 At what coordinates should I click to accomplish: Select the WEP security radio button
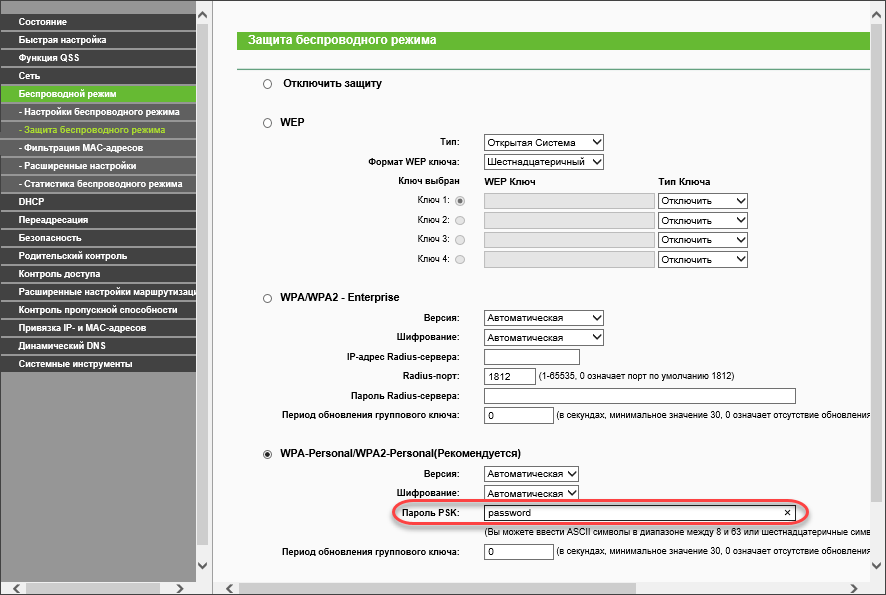coord(267,123)
